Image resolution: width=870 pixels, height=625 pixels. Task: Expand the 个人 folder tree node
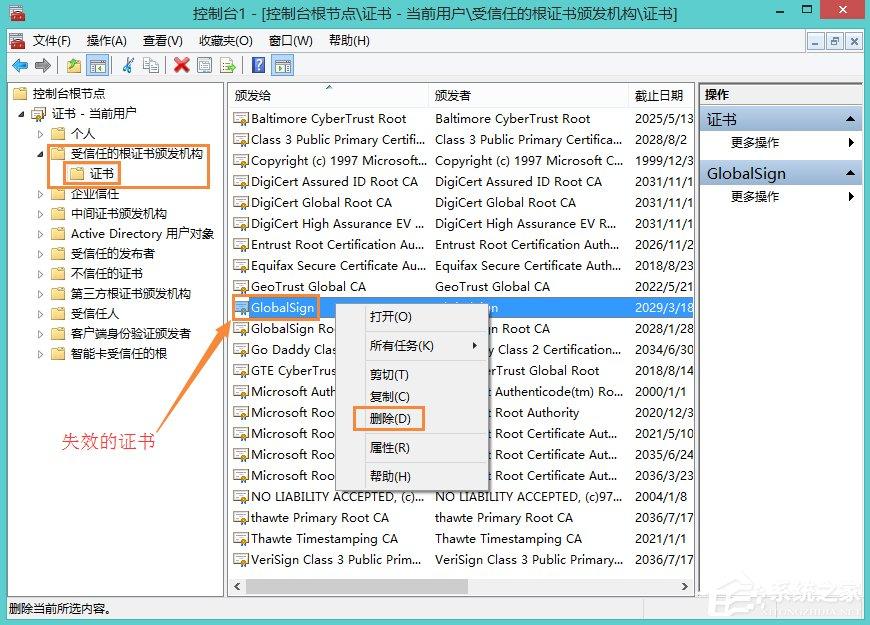tap(41, 134)
